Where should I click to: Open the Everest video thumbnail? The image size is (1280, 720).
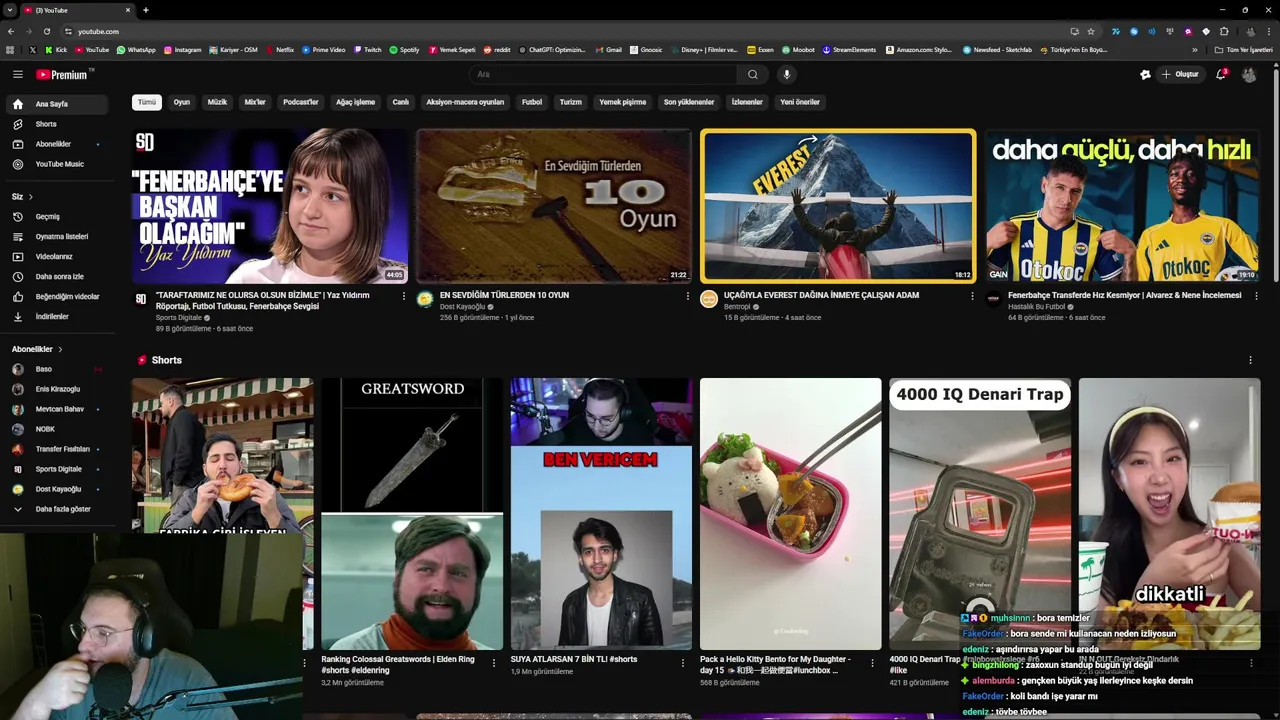click(x=838, y=206)
